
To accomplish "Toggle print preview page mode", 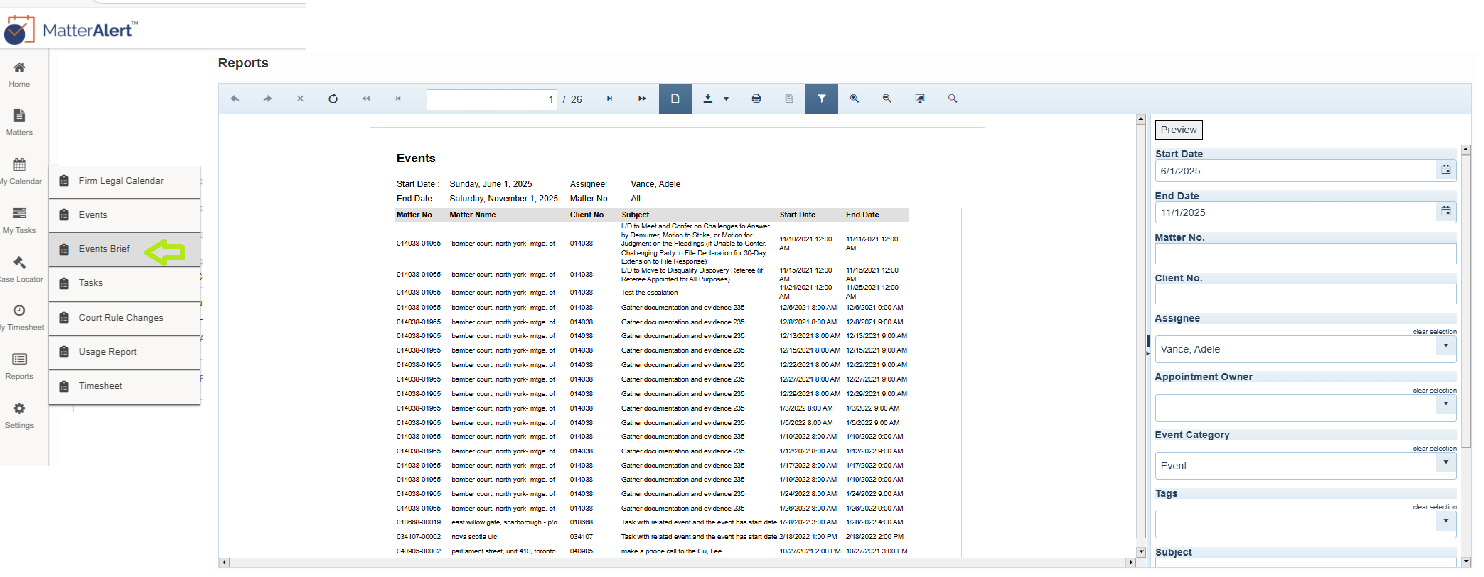I will (x=675, y=99).
